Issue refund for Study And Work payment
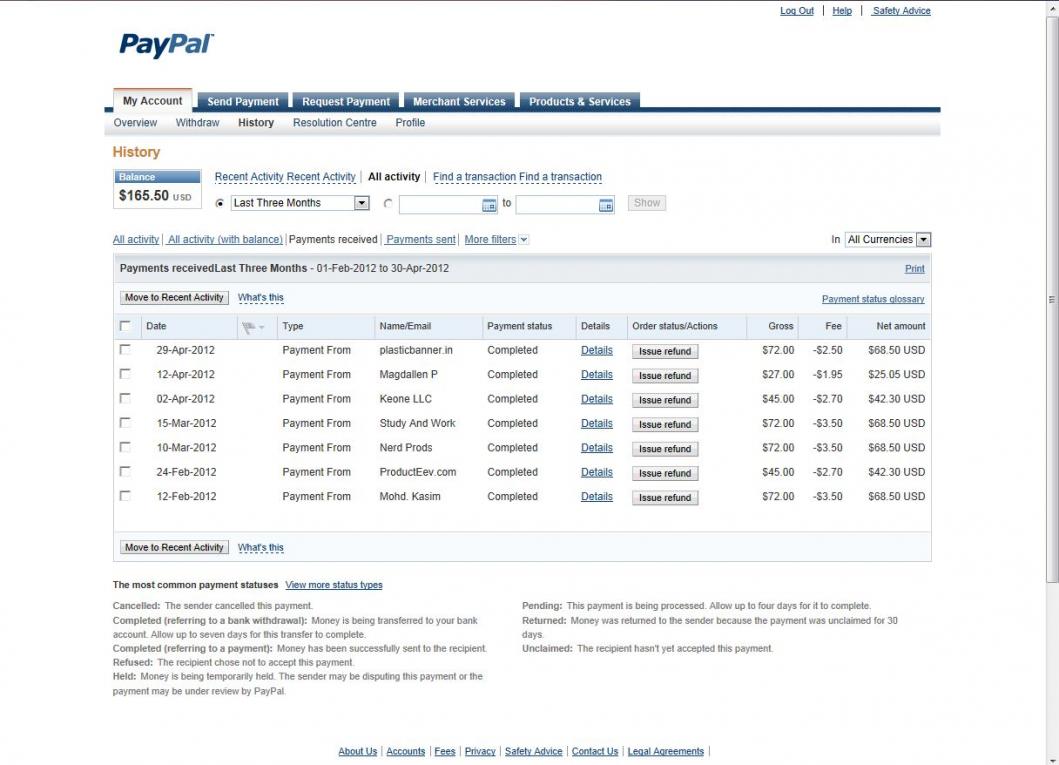1059x765 pixels. (665, 424)
